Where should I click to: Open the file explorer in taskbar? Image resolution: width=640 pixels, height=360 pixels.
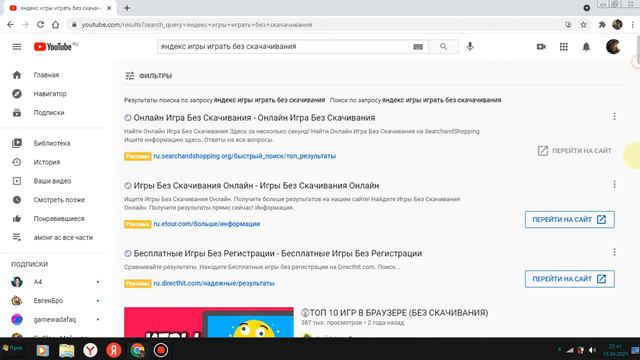pos(67,350)
